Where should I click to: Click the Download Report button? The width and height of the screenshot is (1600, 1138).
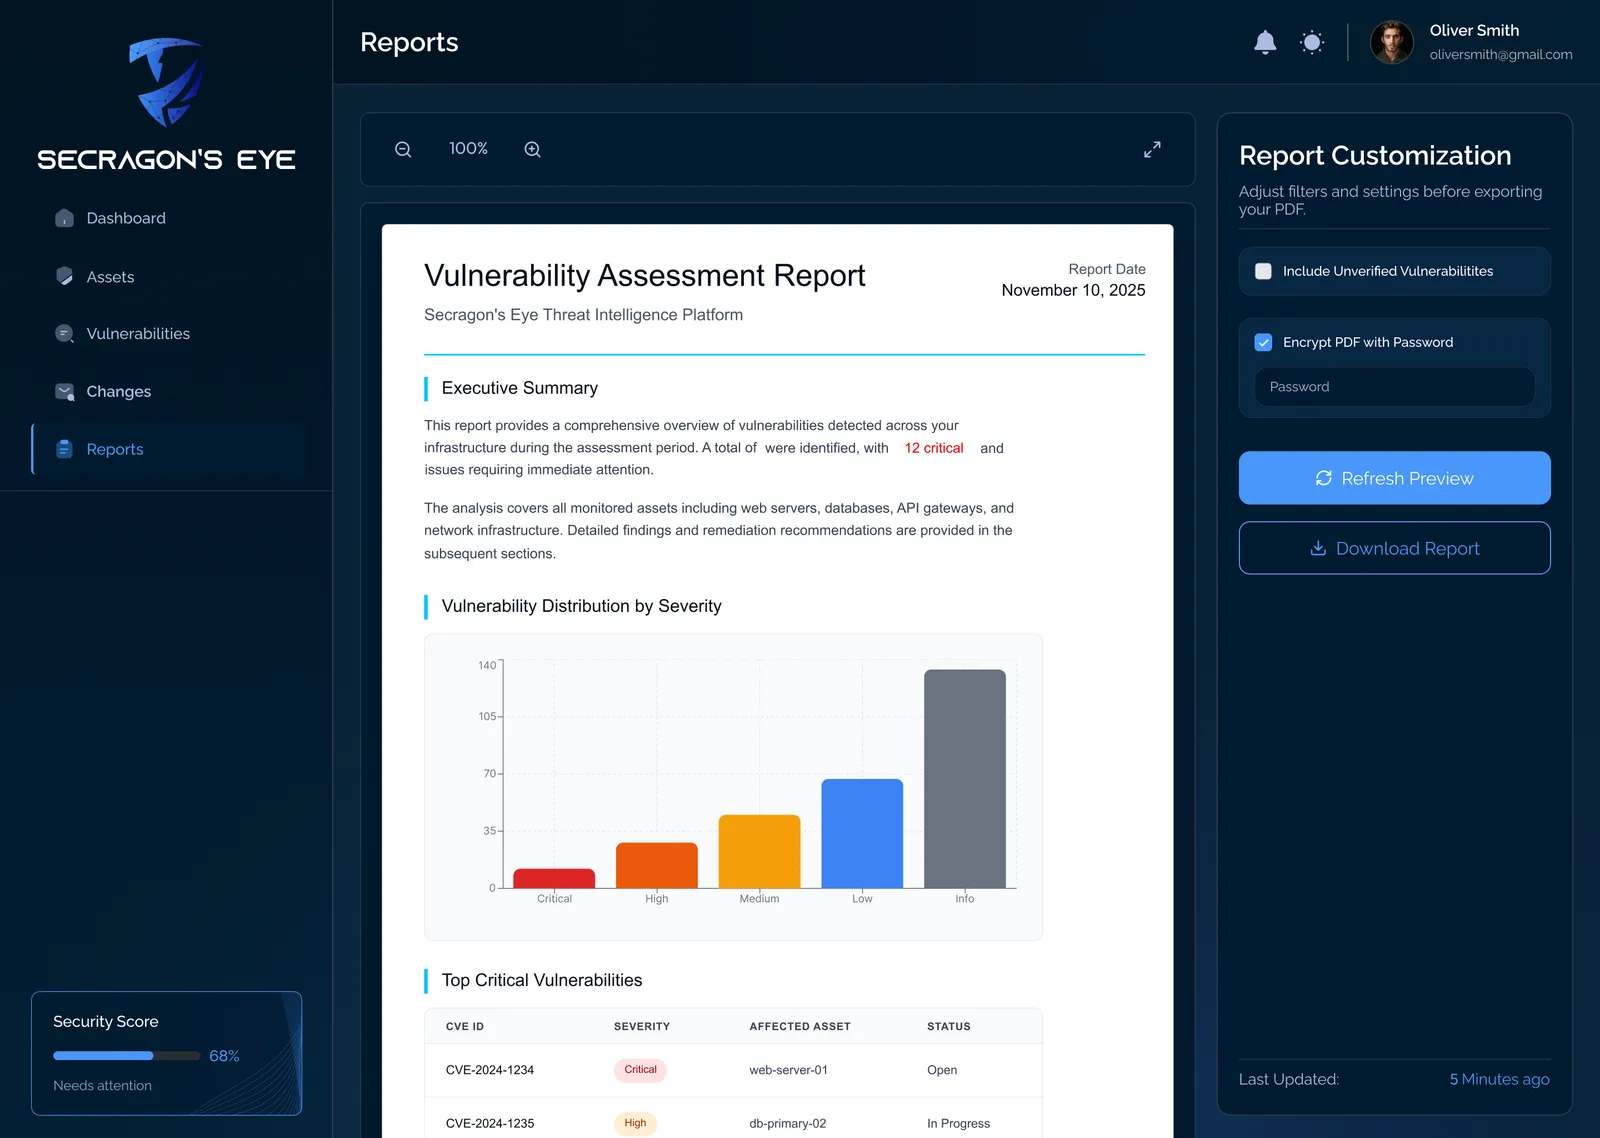coord(1394,548)
